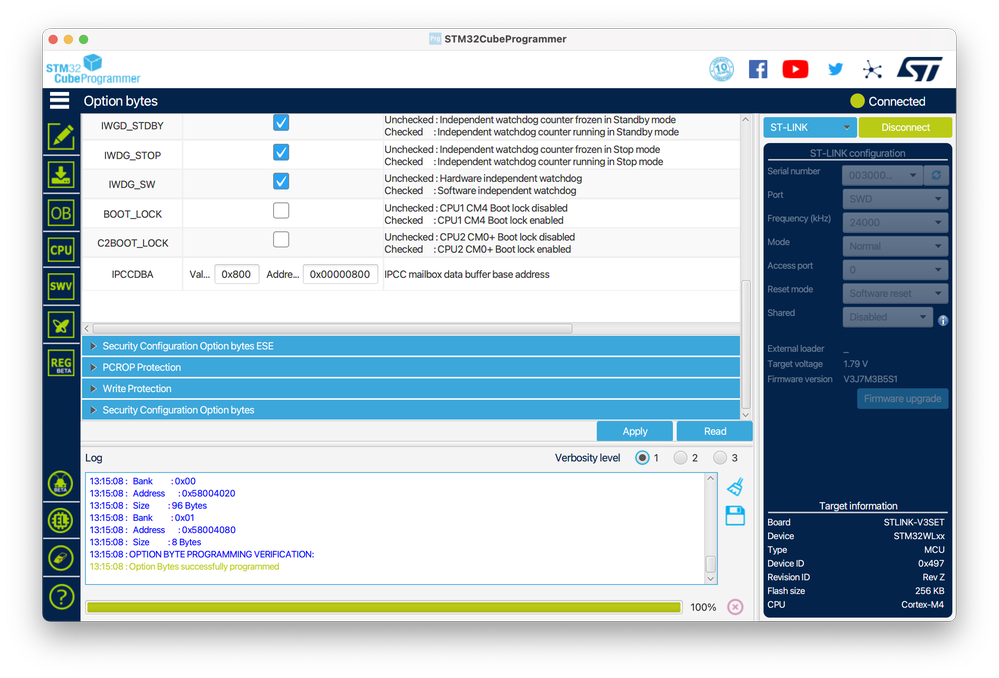Open Memory & File editing pencil icon
This screenshot has height=678, width=999.
(61, 136)
